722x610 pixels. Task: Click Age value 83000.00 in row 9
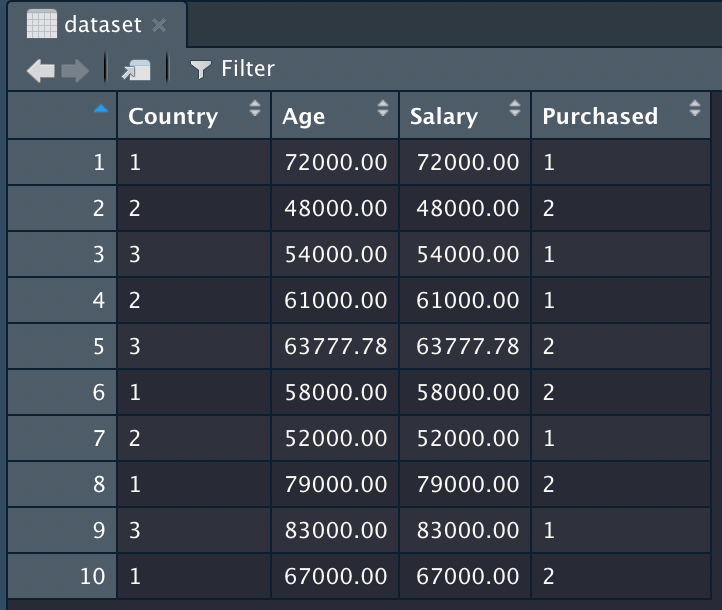point(336,530)
